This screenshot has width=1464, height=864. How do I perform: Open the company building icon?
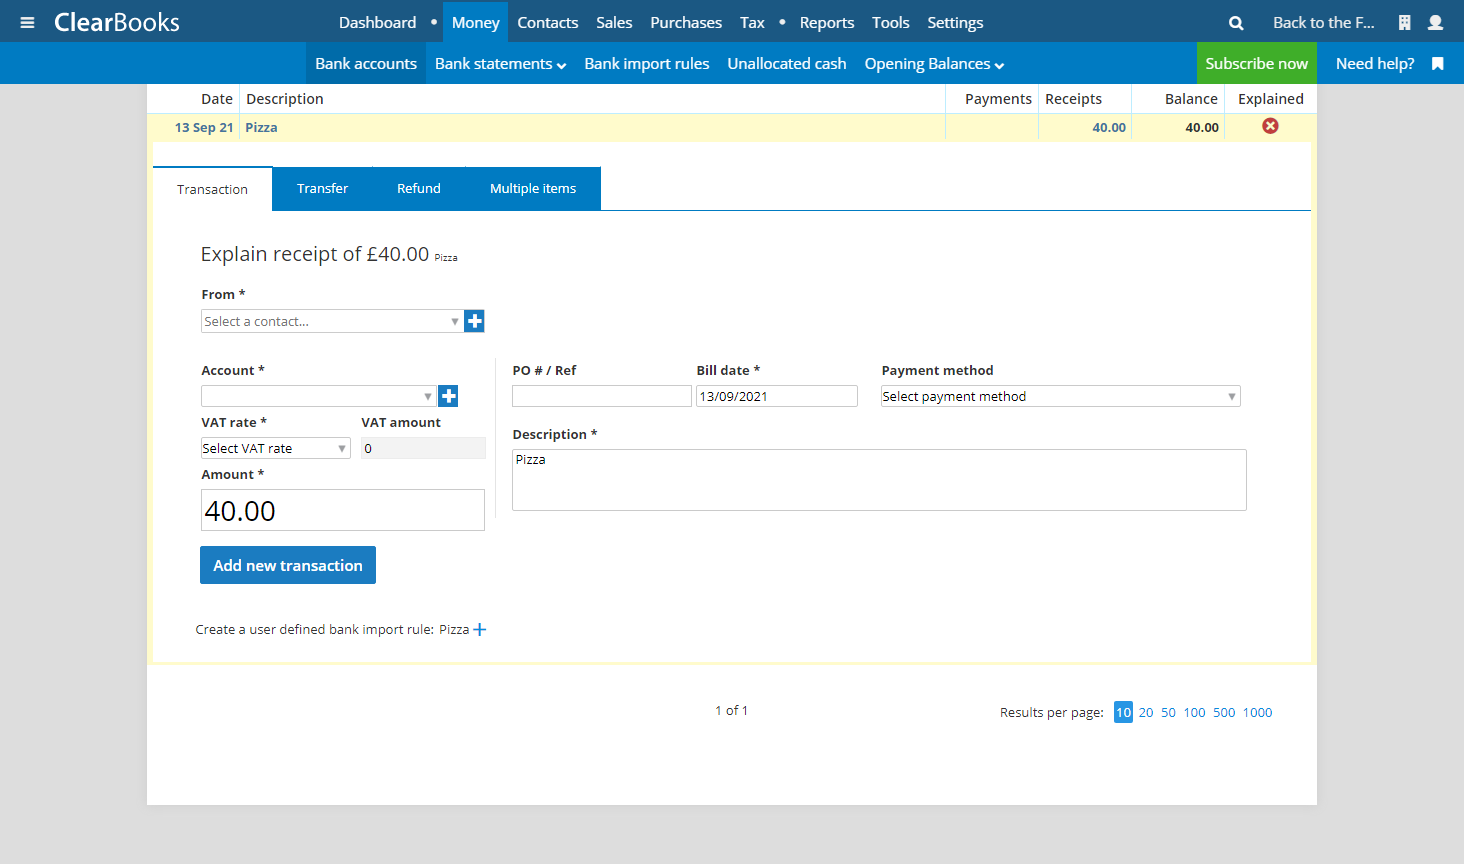pyautogui.click(x=1404, y=22)
